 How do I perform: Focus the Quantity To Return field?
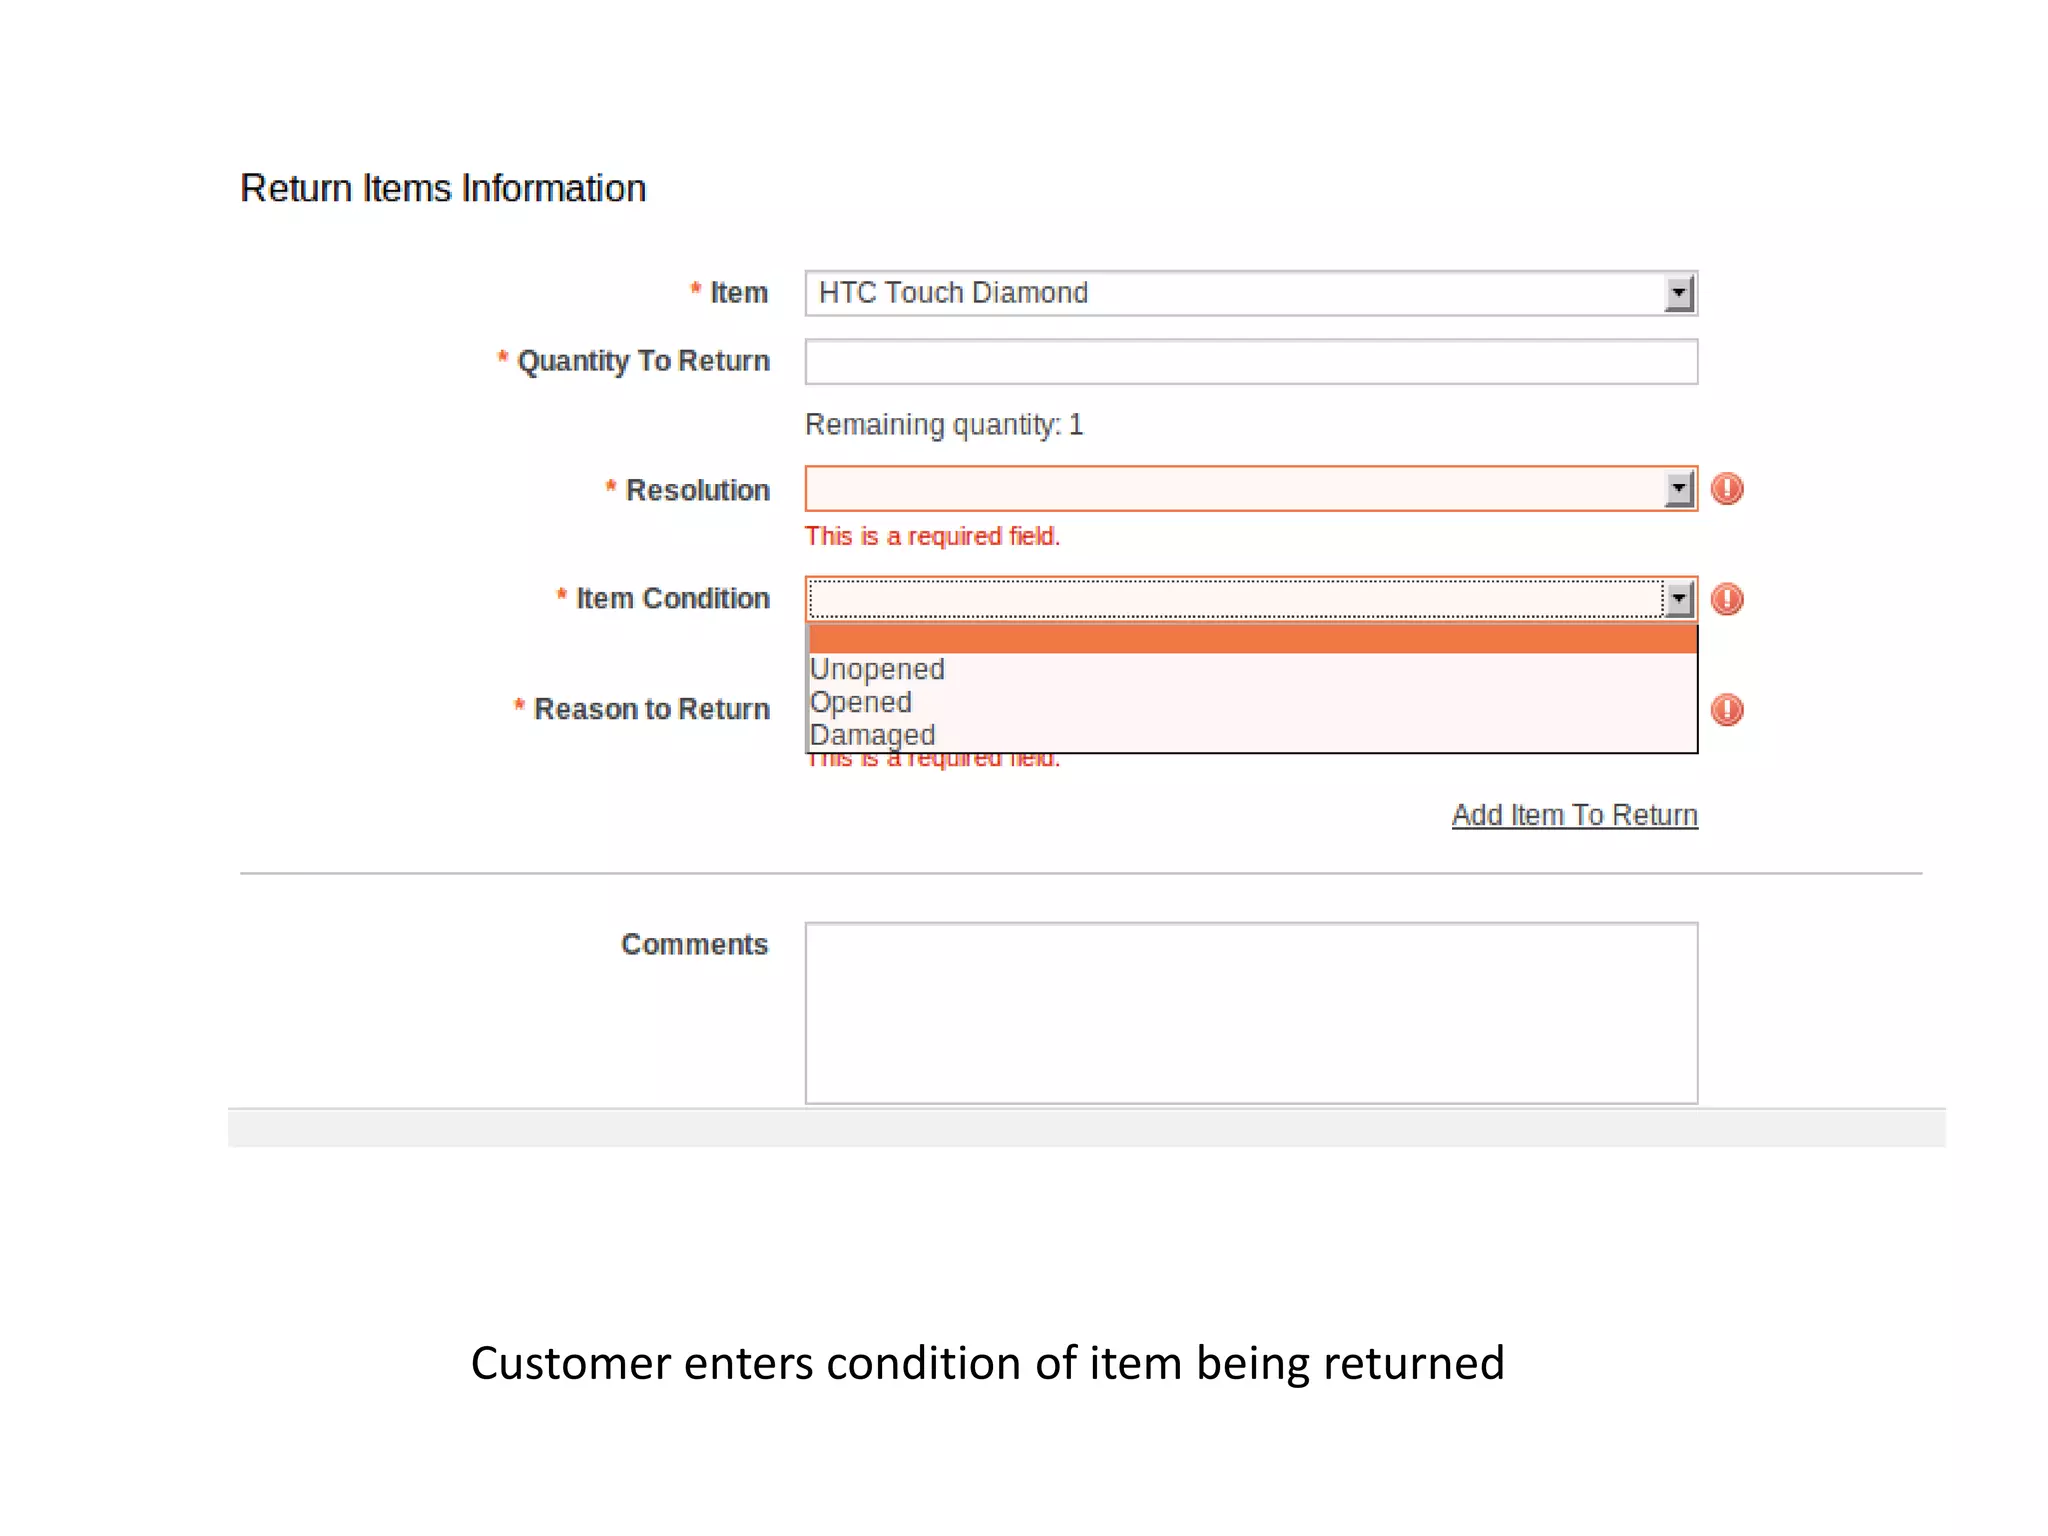click(x=1250, y=362)
